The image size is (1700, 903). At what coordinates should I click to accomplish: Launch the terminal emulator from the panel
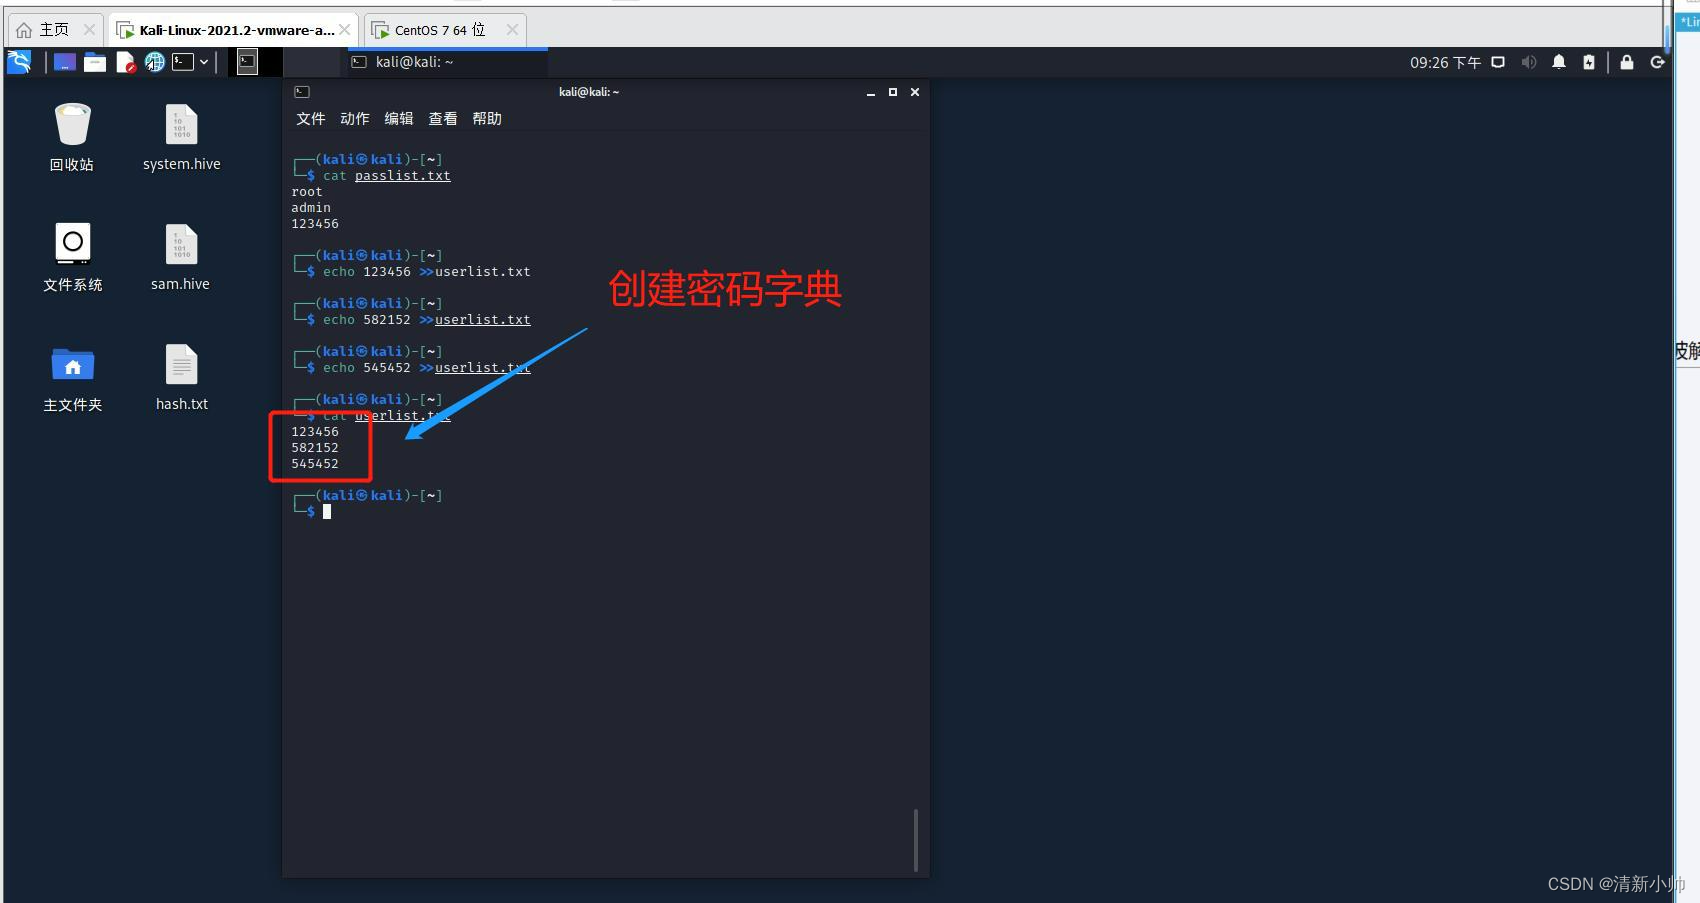point(182,61)
